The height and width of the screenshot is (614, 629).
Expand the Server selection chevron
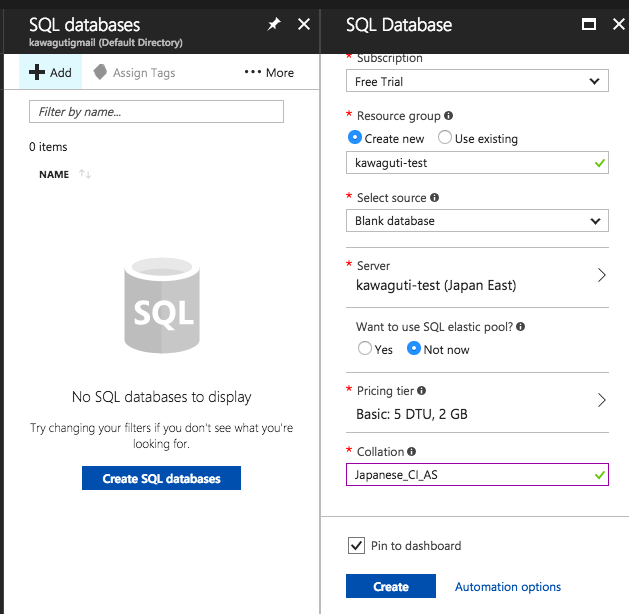coord(601,276)
